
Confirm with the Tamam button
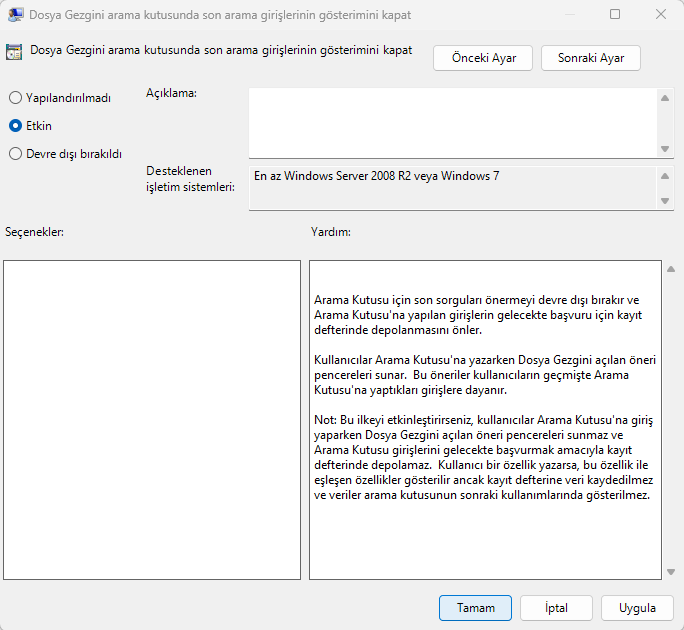click(x=475, y=607)
